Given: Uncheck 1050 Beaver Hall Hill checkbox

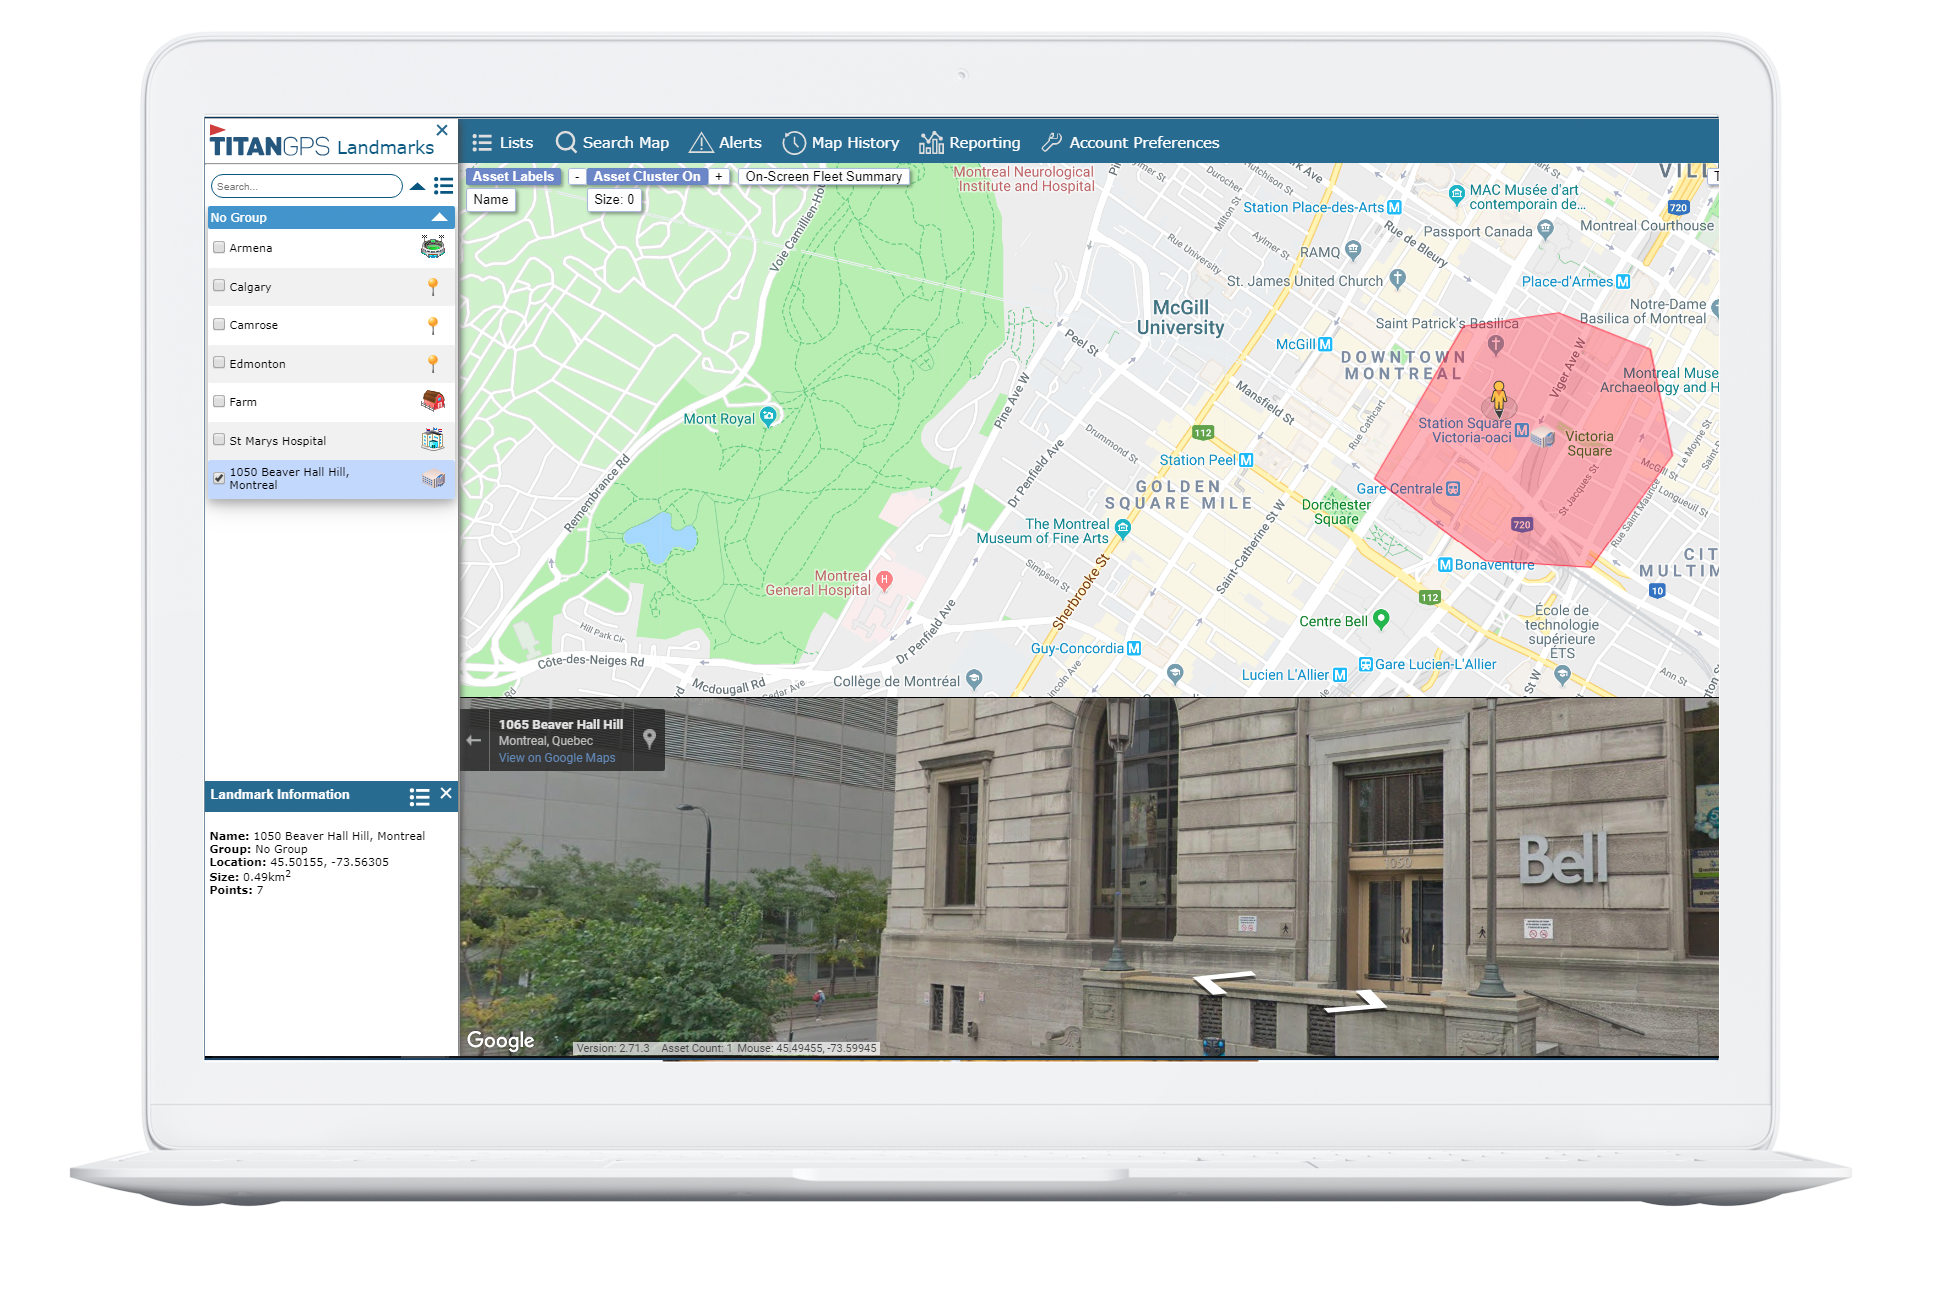Looking at the screenshot, I should pyautogui.click(x=219, y=478).
